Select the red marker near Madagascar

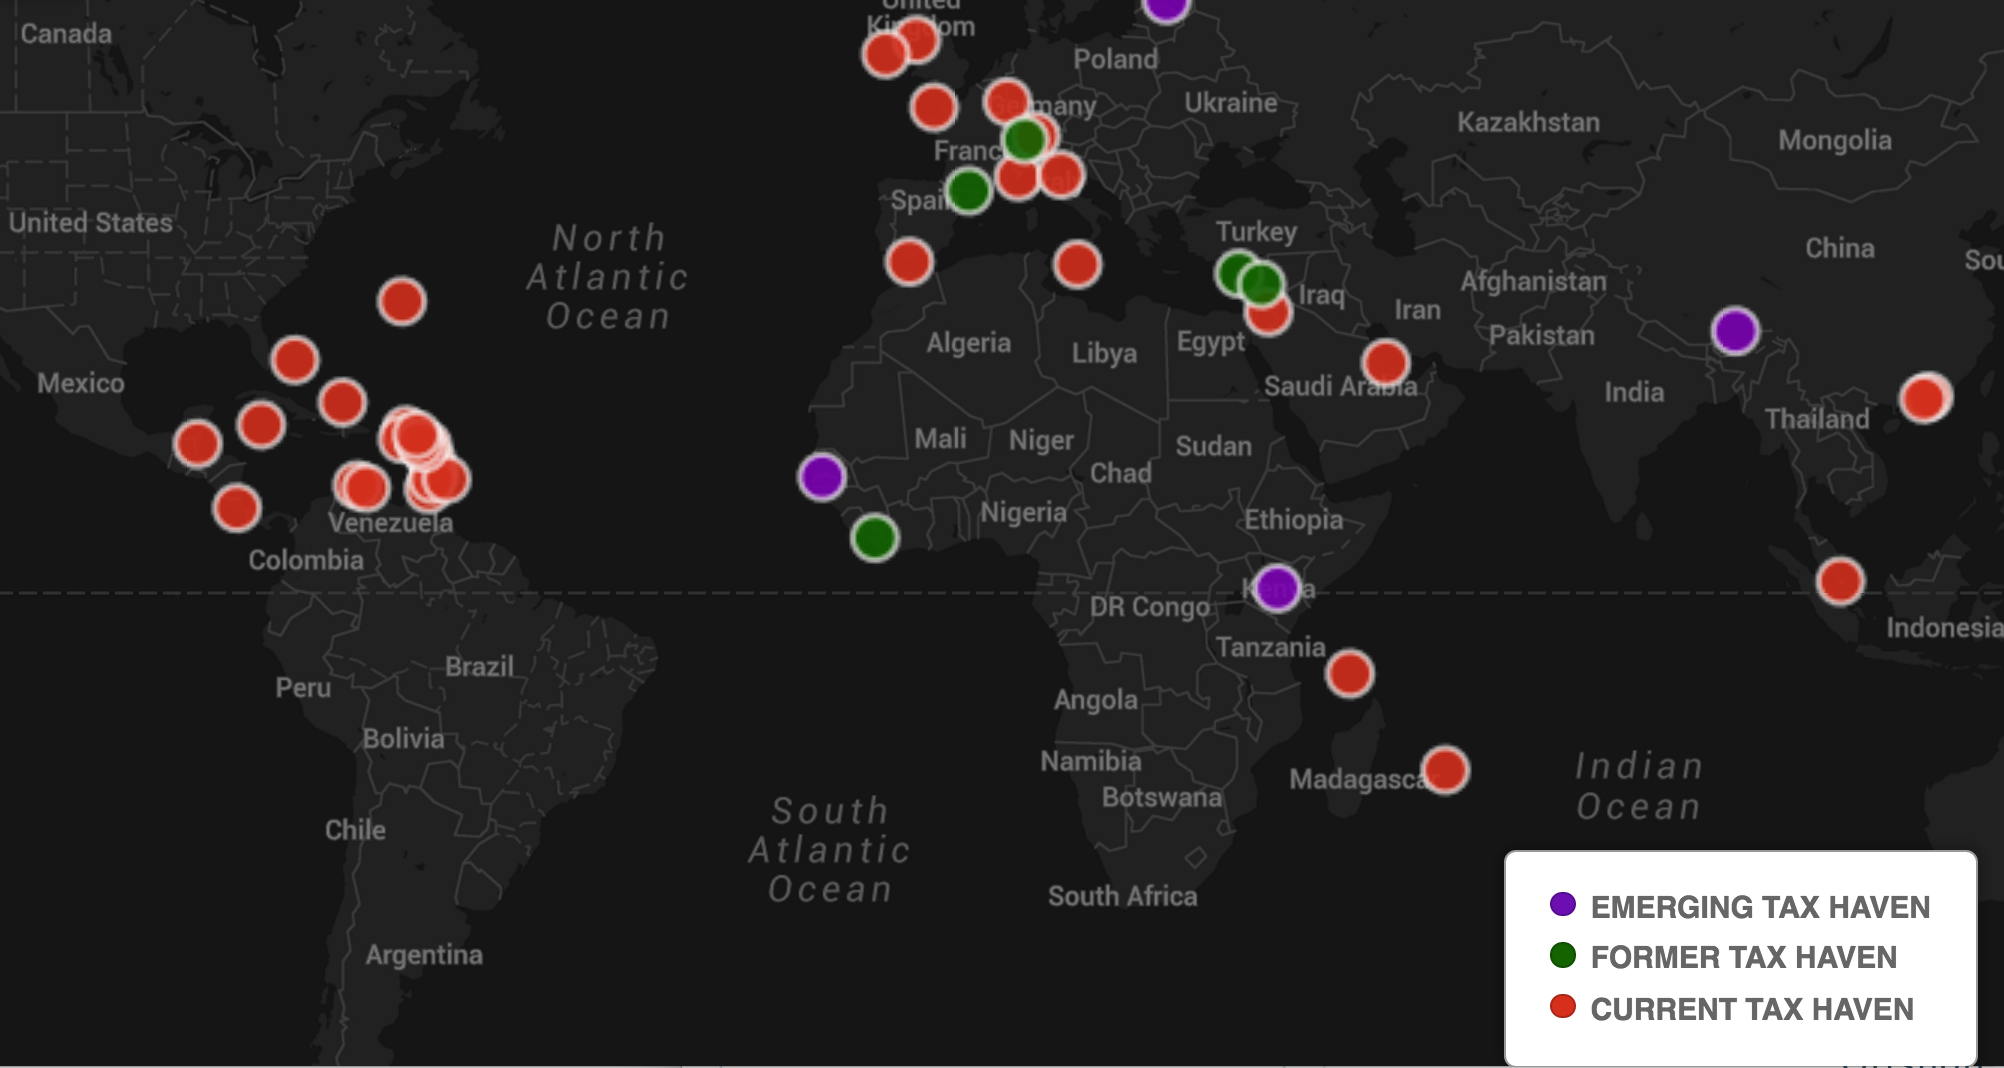coord(1447,768)
